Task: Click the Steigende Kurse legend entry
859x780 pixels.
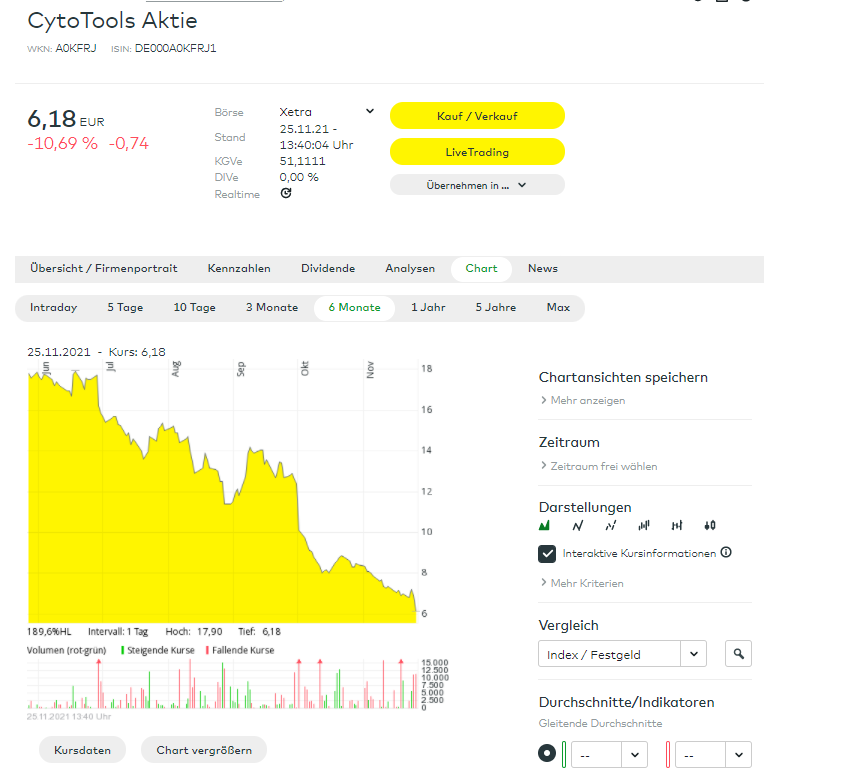Action: (158, 650)
